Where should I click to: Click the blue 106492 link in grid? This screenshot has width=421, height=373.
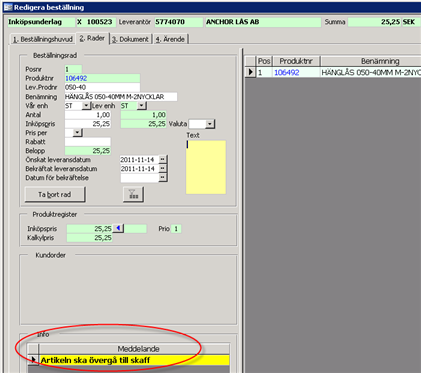(x=287, y=72)
